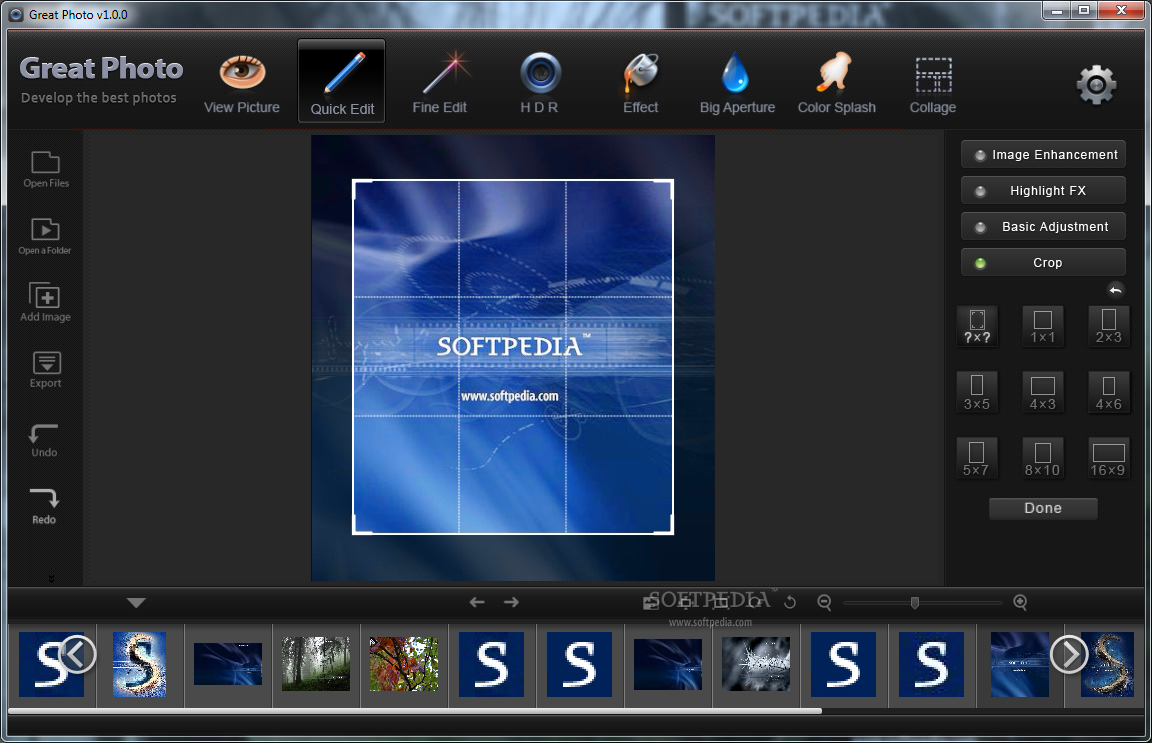Click the zoom out magnifier

[824, 603]
